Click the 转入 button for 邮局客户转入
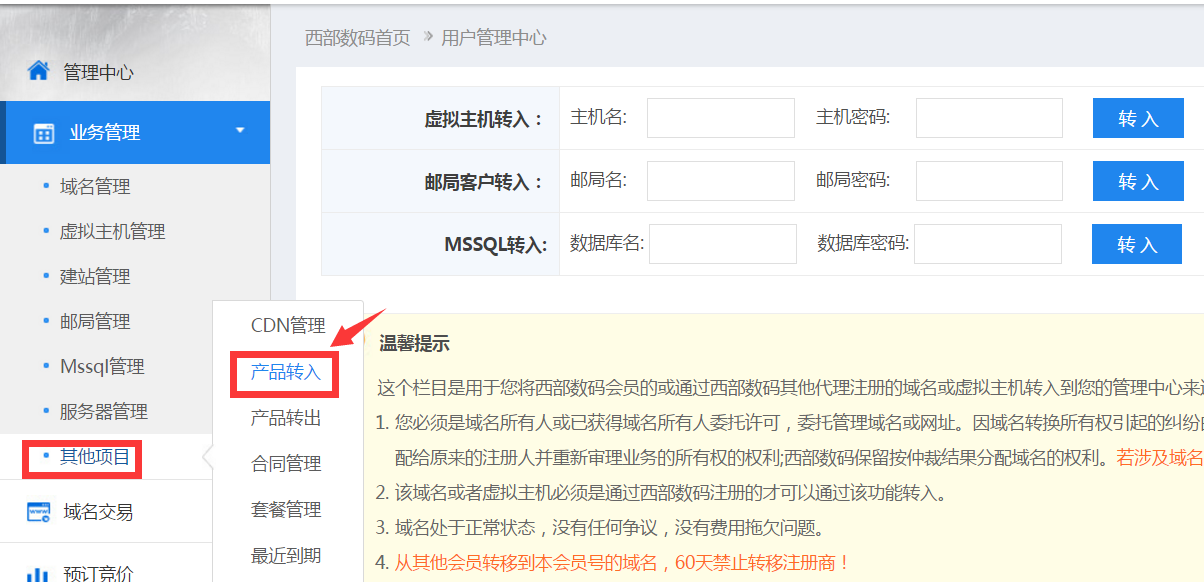This screenshot has width=1204, height=582. point(1137,181)
